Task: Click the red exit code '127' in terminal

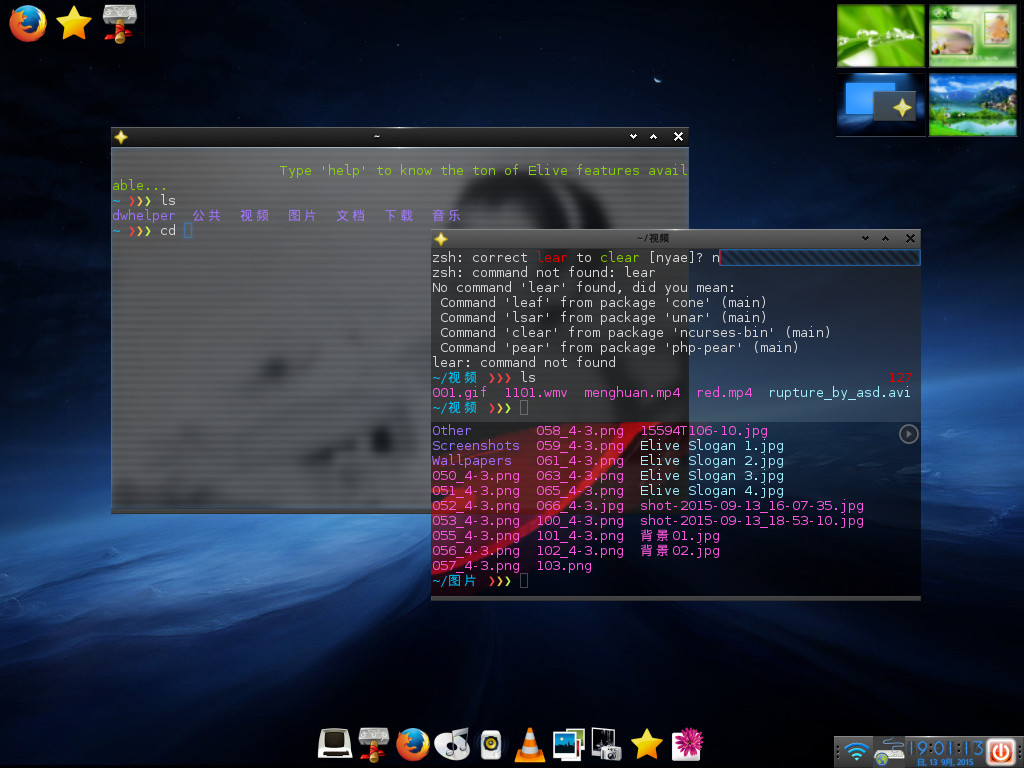Action: coord(900,377)
